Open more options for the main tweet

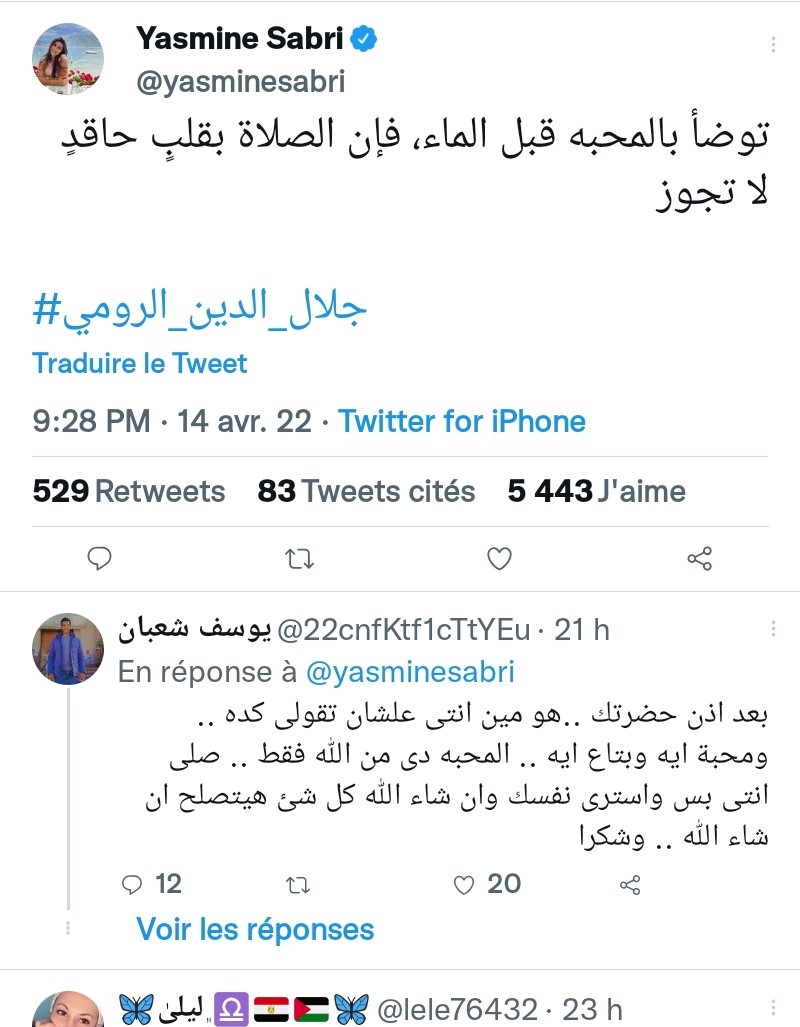point(773,45)
